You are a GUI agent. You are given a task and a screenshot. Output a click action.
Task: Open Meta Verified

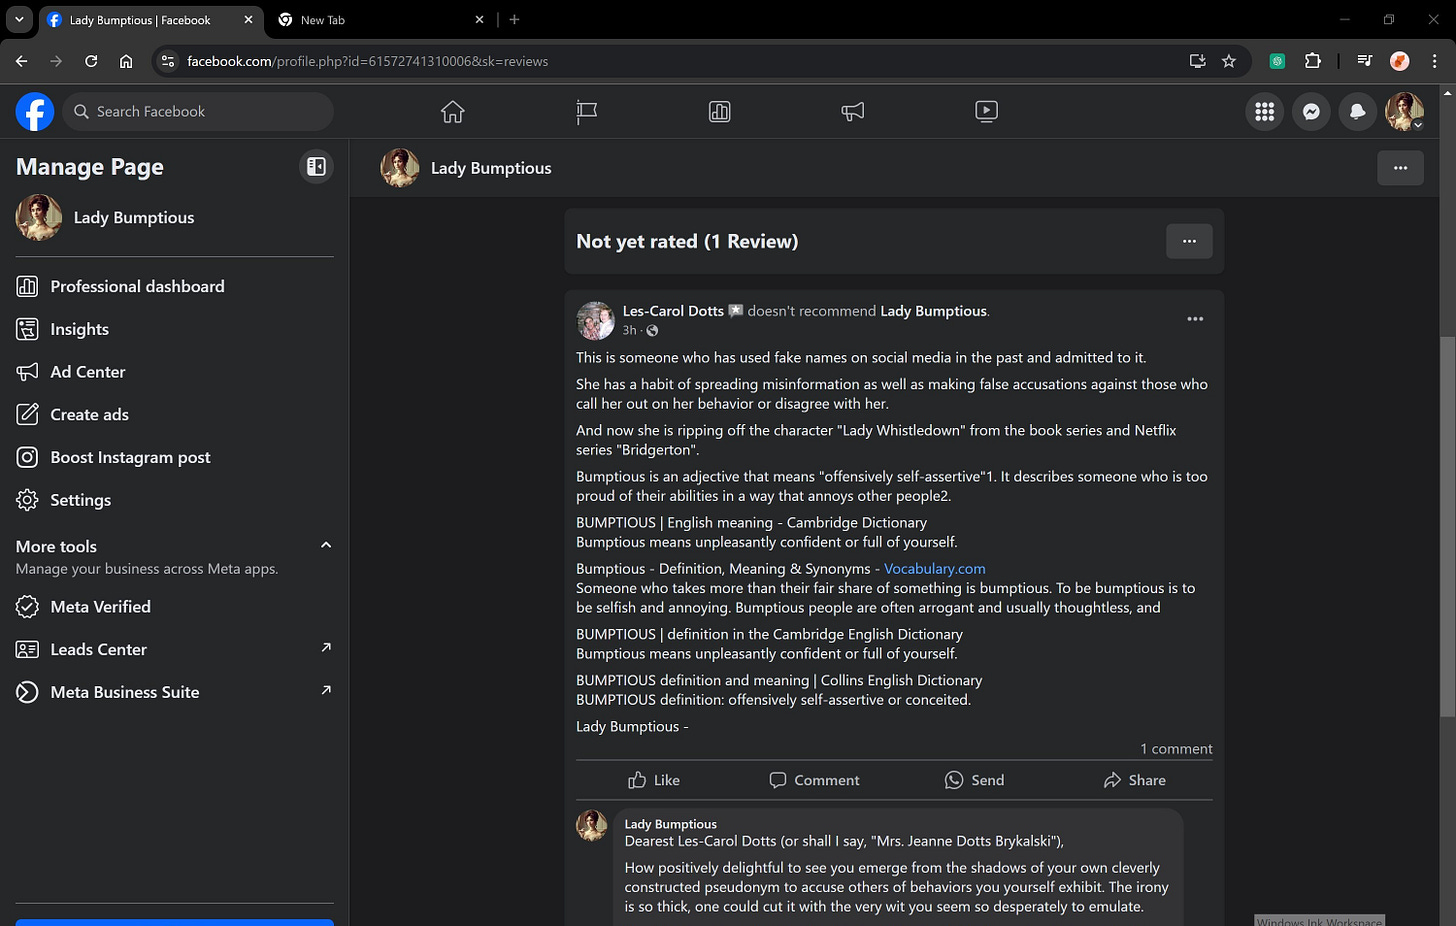point(175,607)
